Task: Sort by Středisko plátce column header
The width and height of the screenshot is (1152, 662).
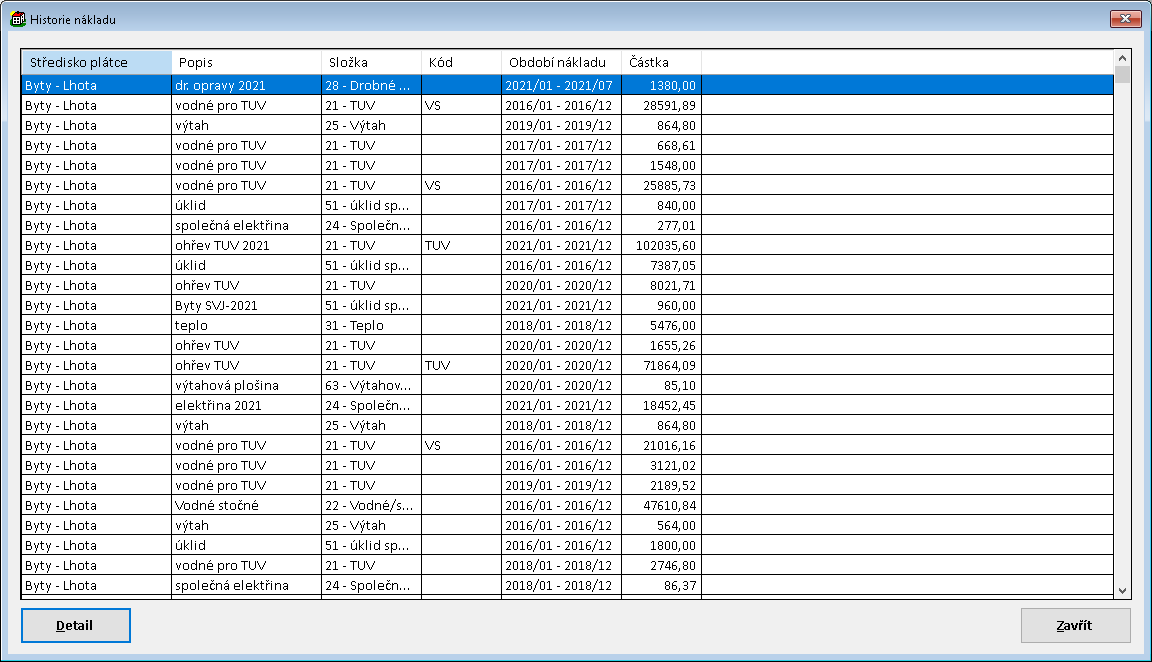Action: [96, 62]
